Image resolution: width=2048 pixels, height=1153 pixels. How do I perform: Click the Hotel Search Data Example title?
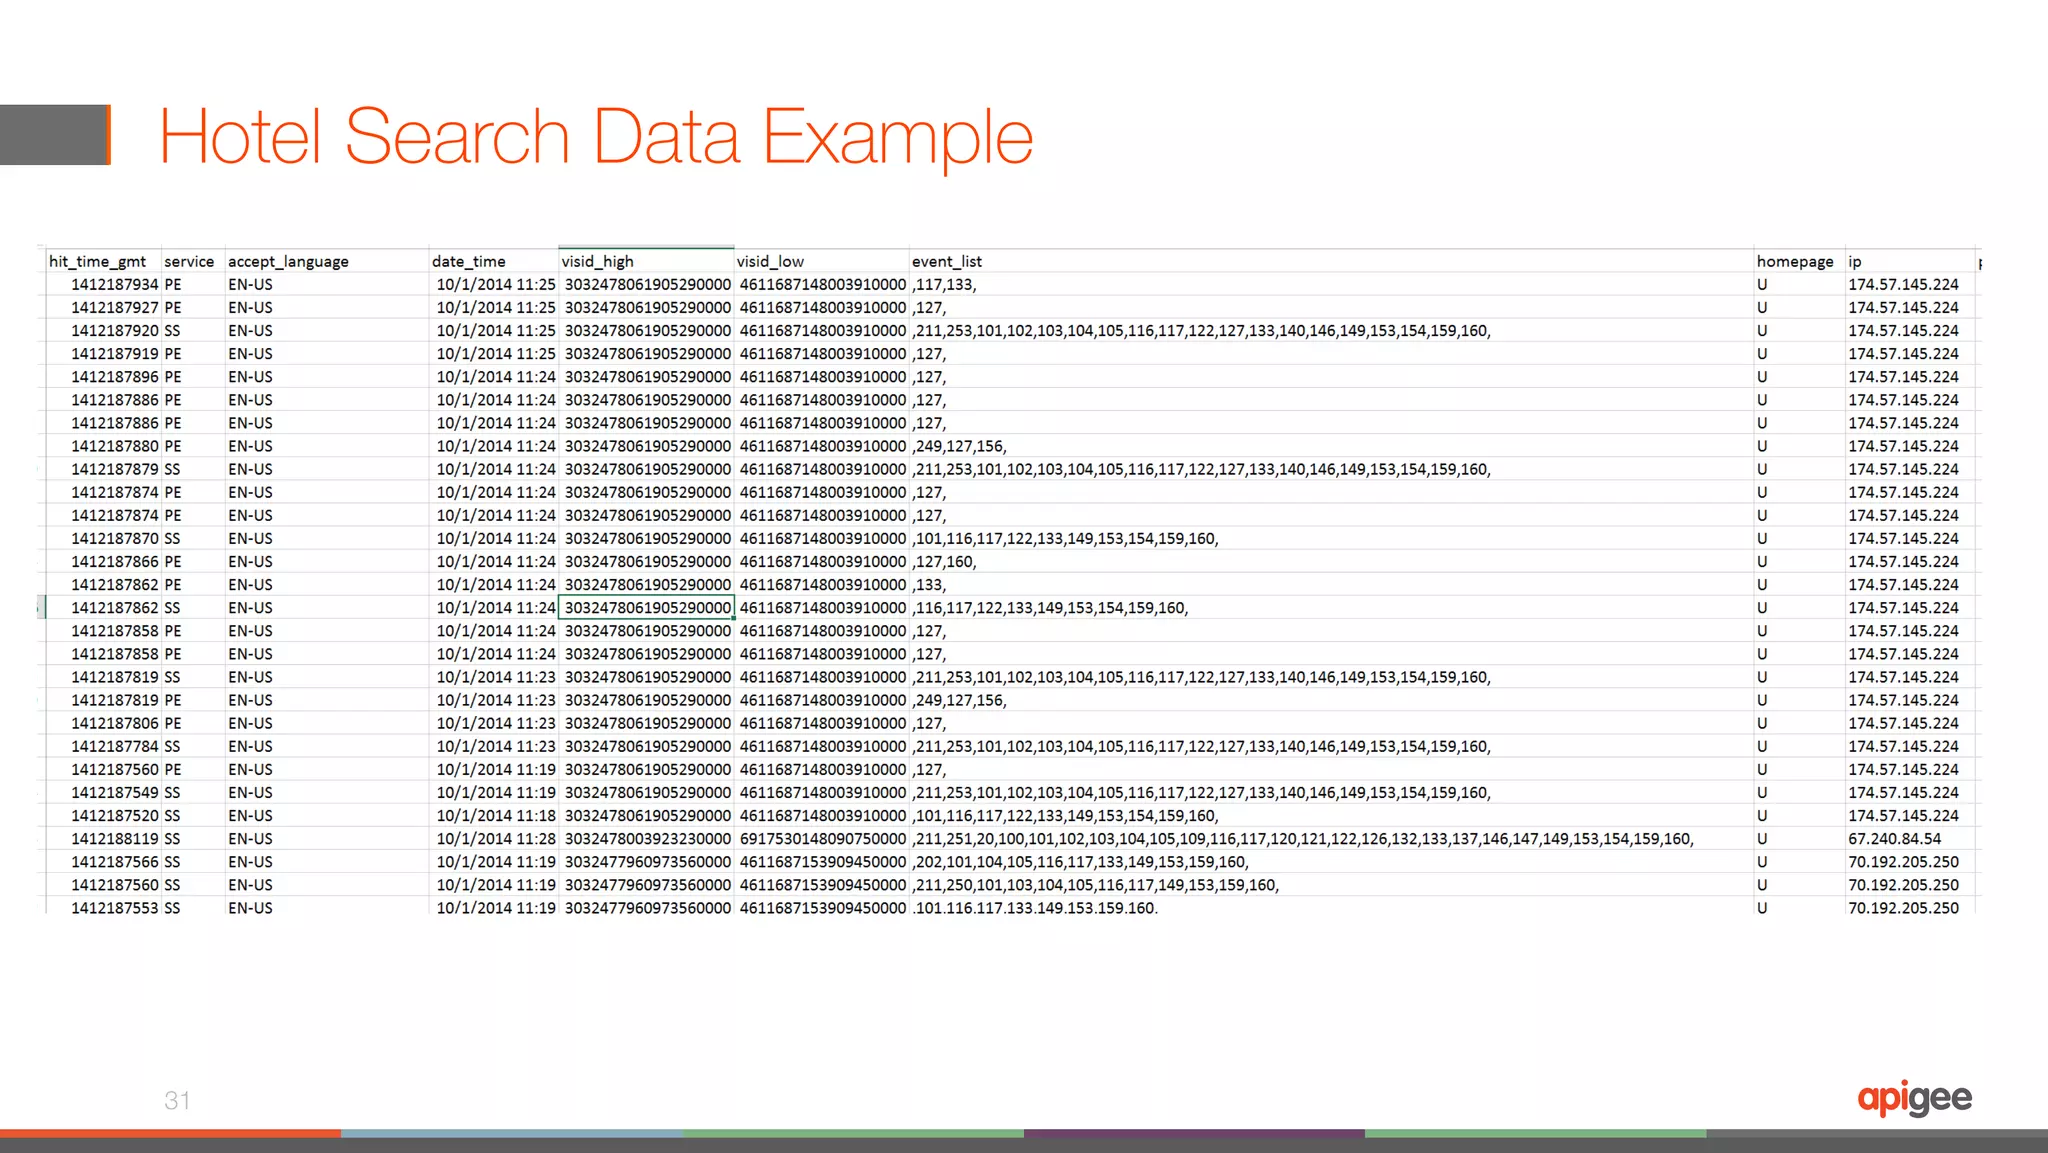click(596, 137)
